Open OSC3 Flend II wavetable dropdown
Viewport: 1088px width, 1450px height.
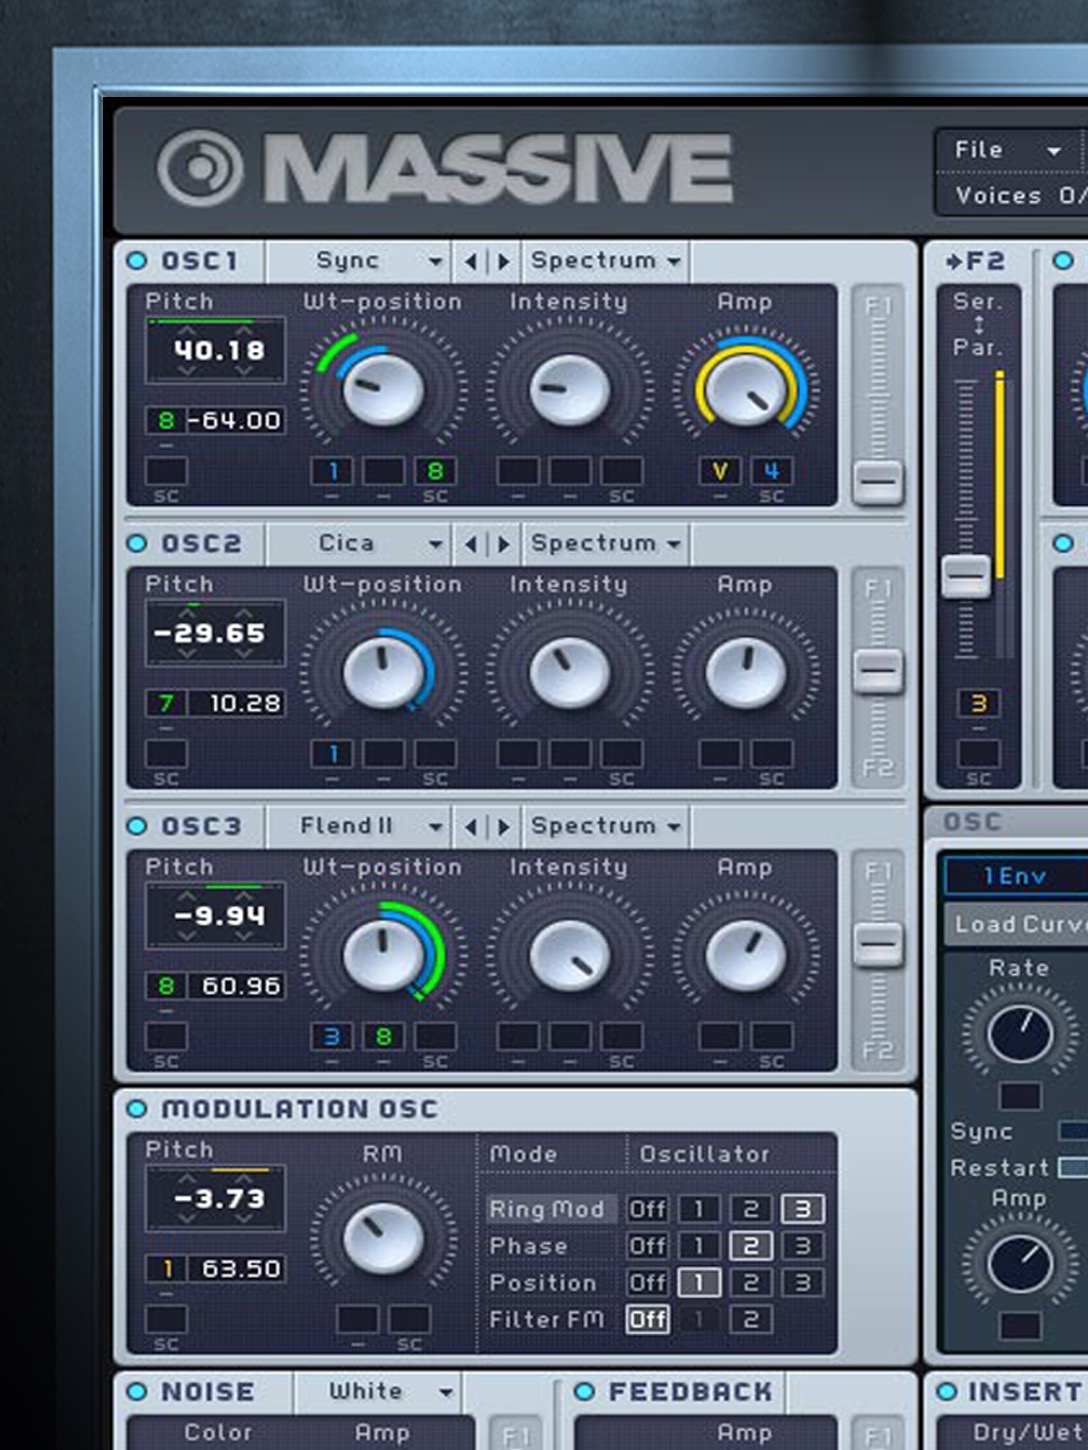point(358,826)
